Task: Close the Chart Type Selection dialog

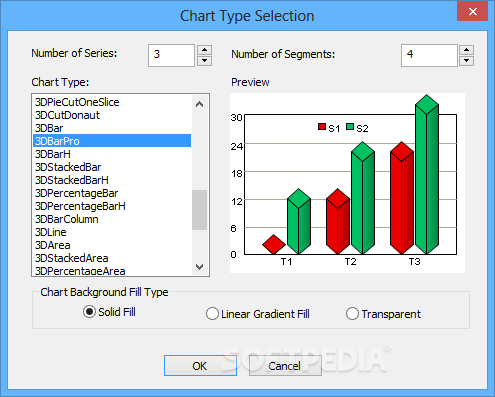Action: [472, 12]
